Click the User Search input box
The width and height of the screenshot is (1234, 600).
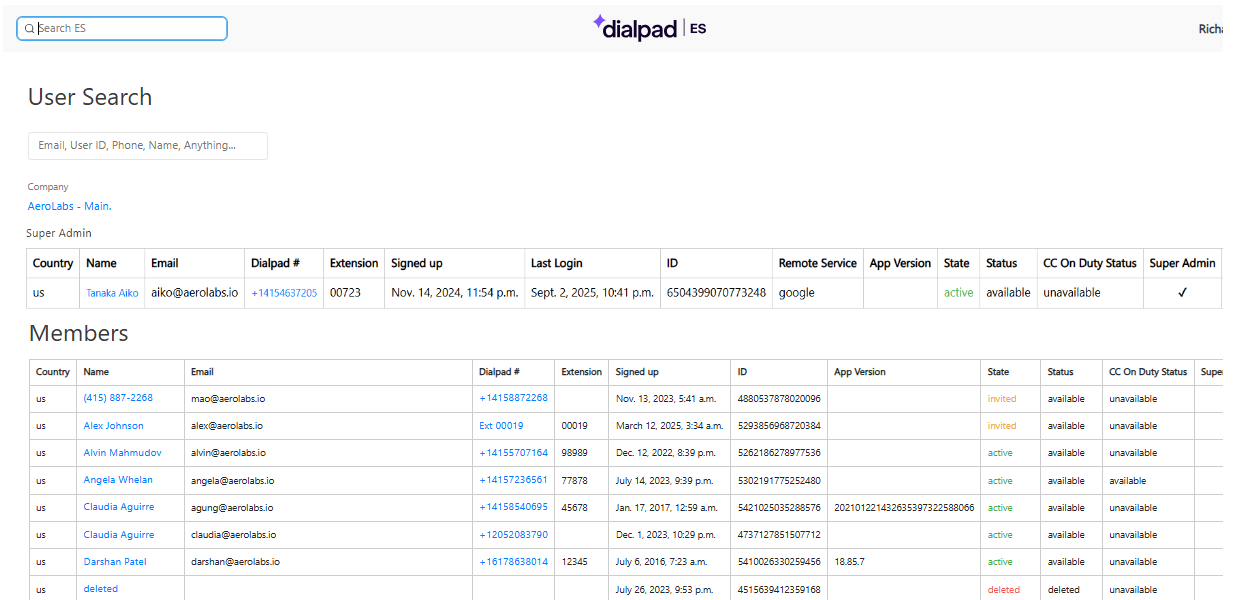point(148,145)
